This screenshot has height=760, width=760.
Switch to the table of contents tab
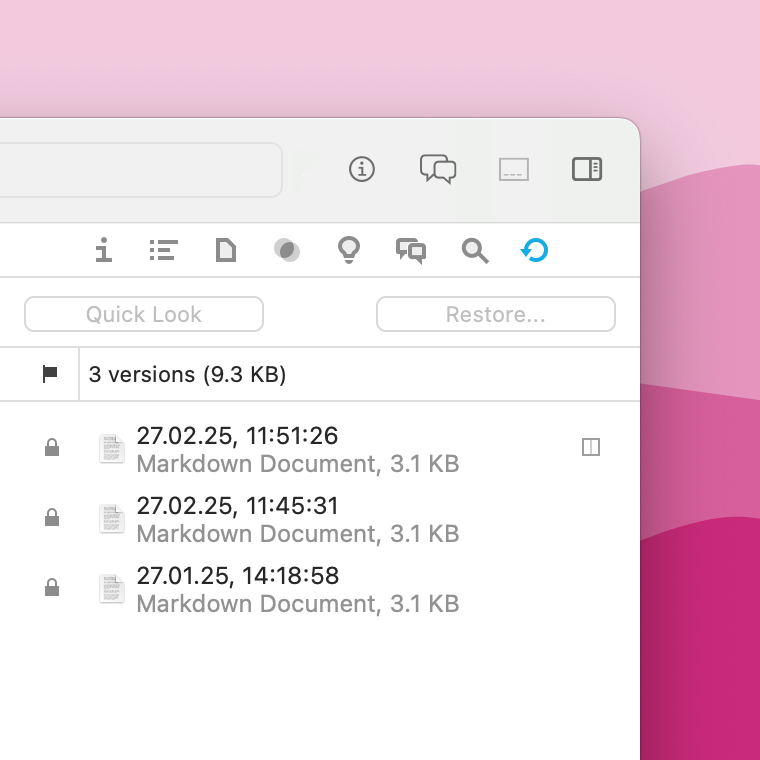164,250
